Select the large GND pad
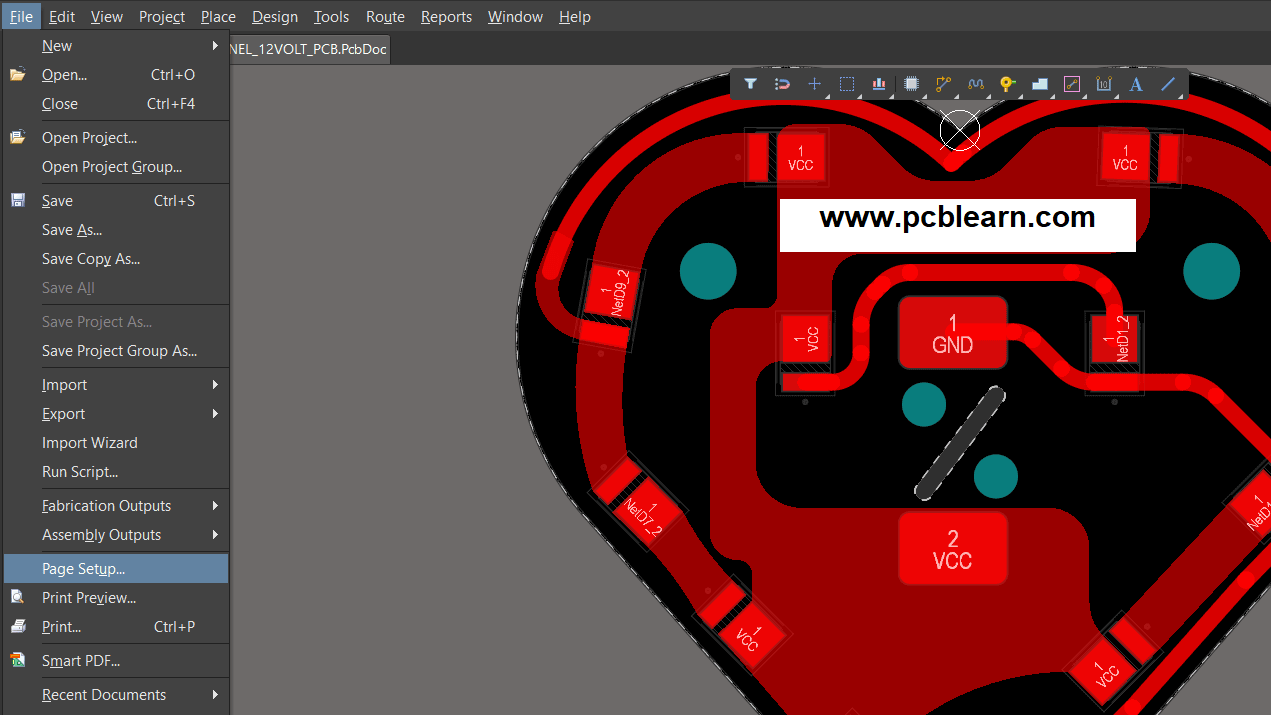The width and height of the screenshot is (1271, 715). click(x=952, y=334)
